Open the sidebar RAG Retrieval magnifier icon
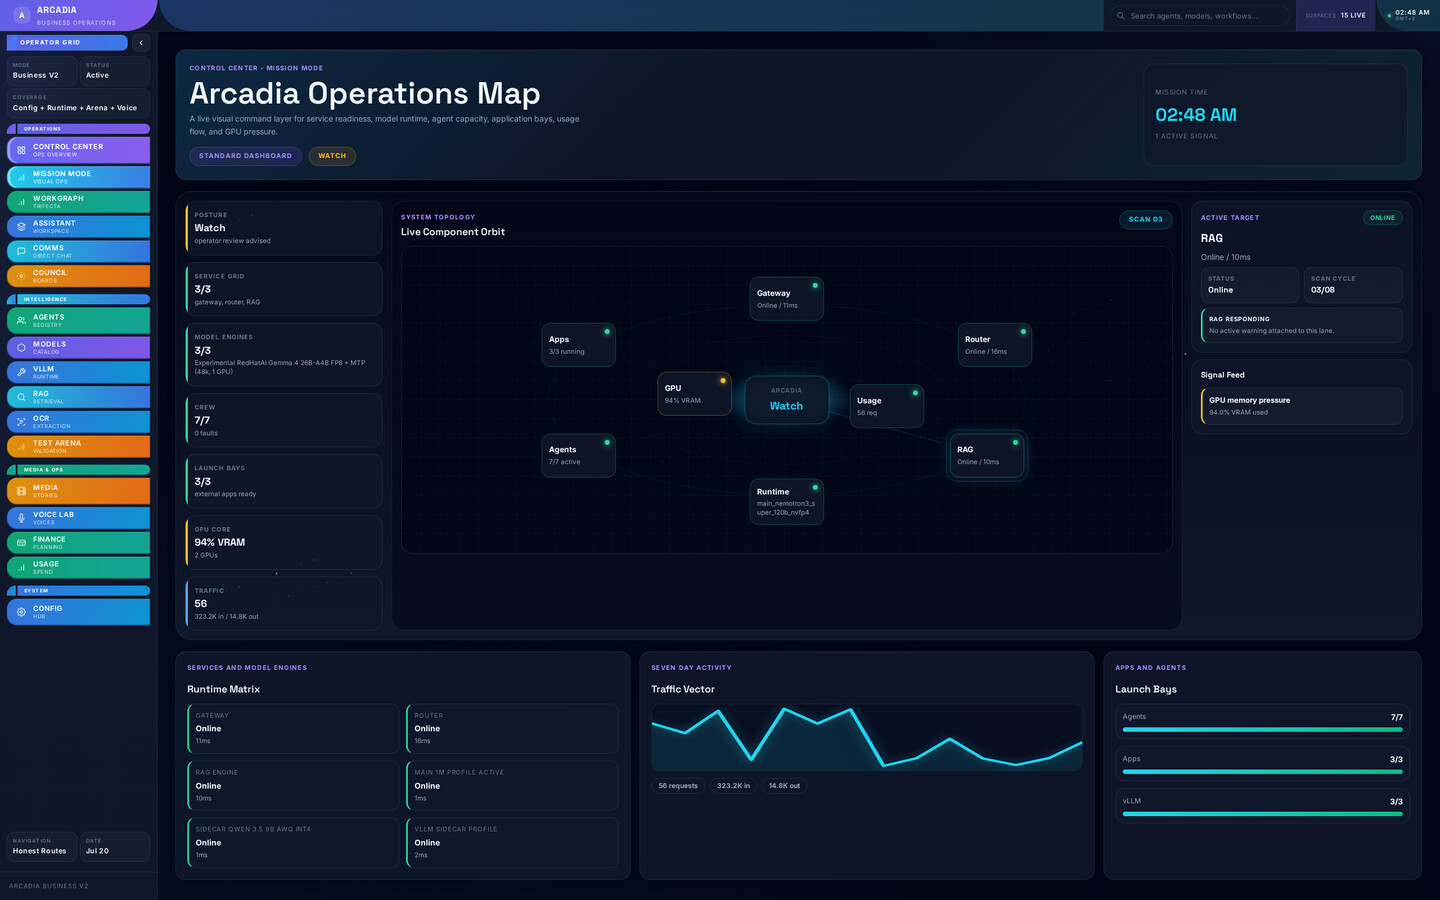This screenshot has height=900, width=1440. (21, 397)
